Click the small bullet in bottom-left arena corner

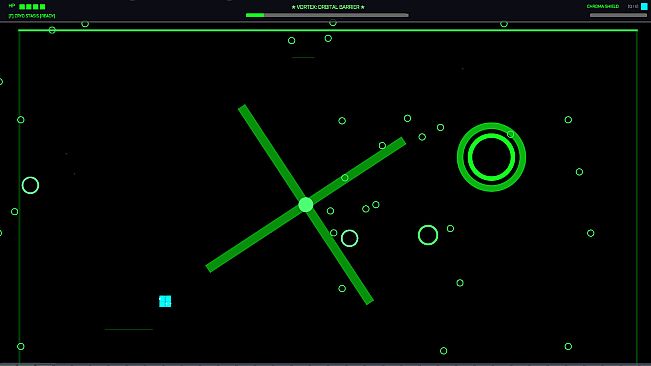[x=20, y=346]
